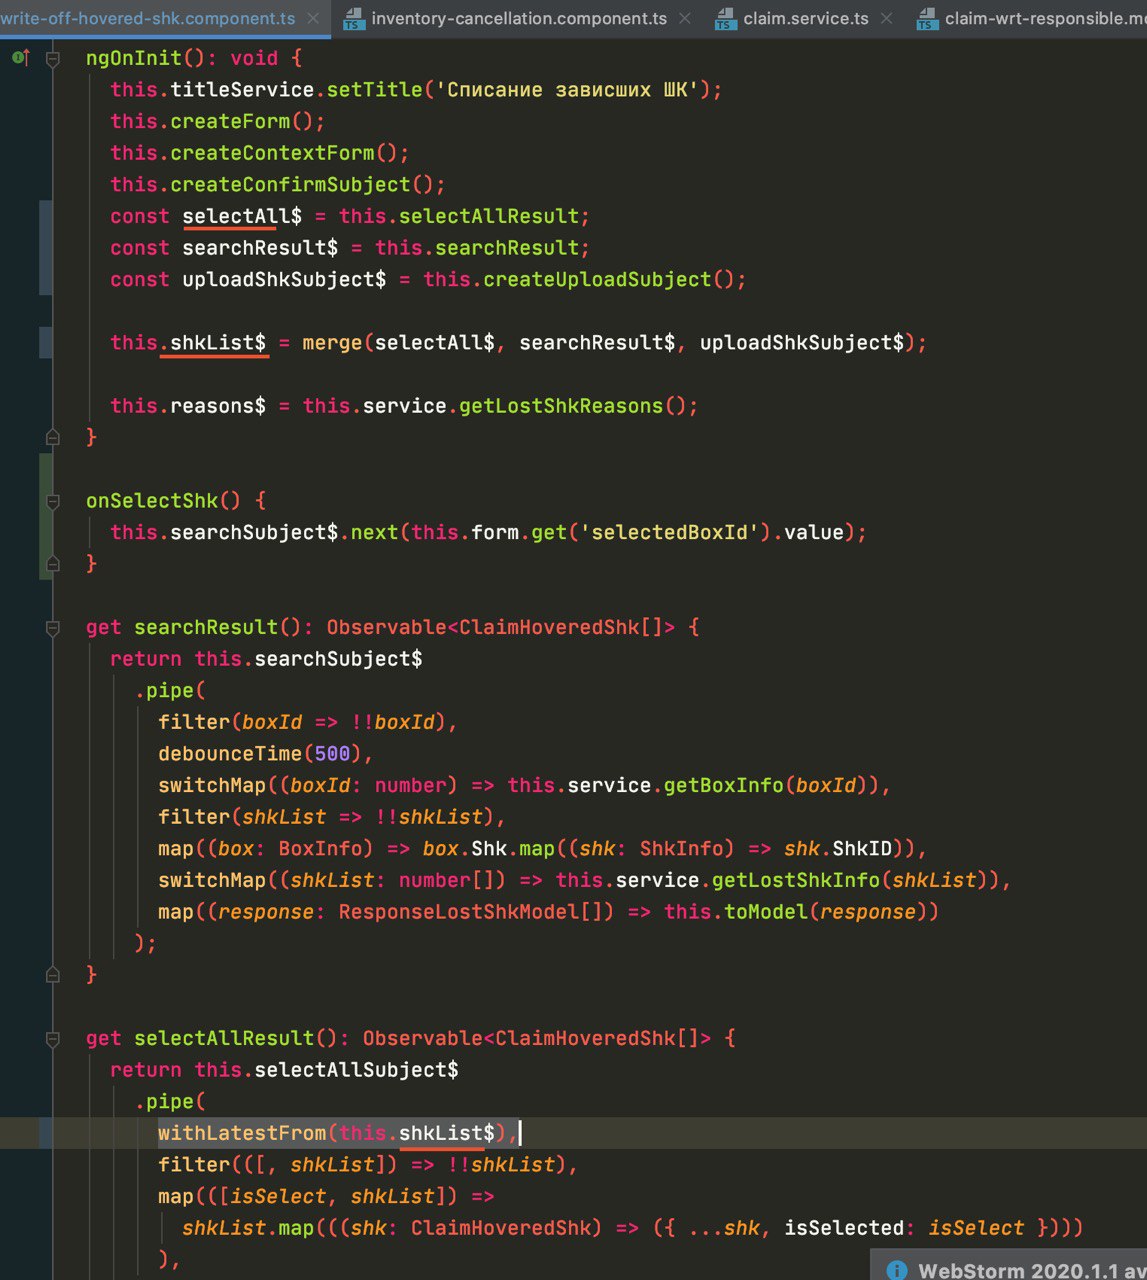Collapse the onSelectShk method fold marker
This screenshot has height=1280, width=1147.
click(53, 501)
